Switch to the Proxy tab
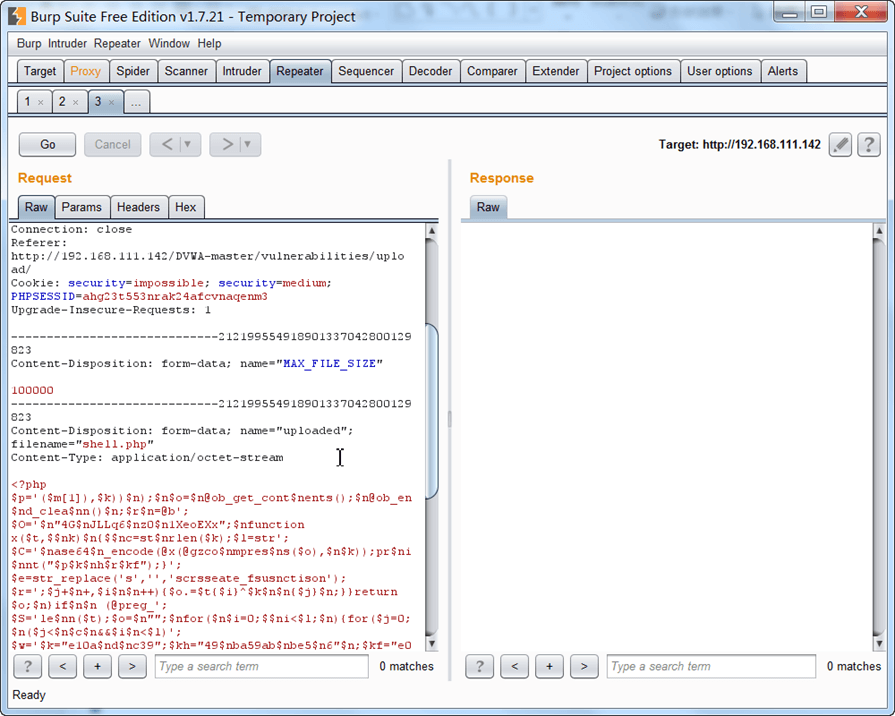The height and width of the screenshot is (716, 895). pyautogui.click(x=86, y=71)
